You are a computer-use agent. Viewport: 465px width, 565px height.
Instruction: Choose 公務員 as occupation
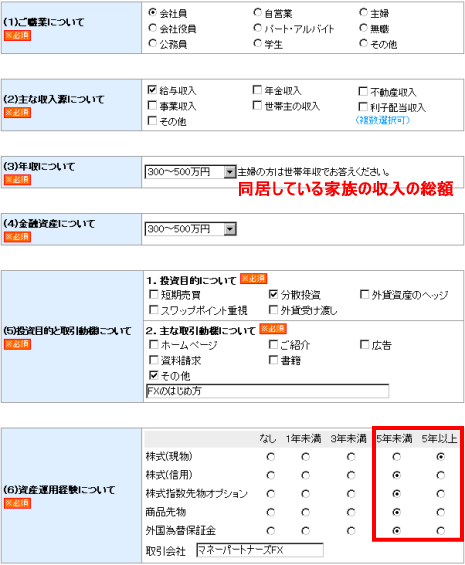(152, 44)
